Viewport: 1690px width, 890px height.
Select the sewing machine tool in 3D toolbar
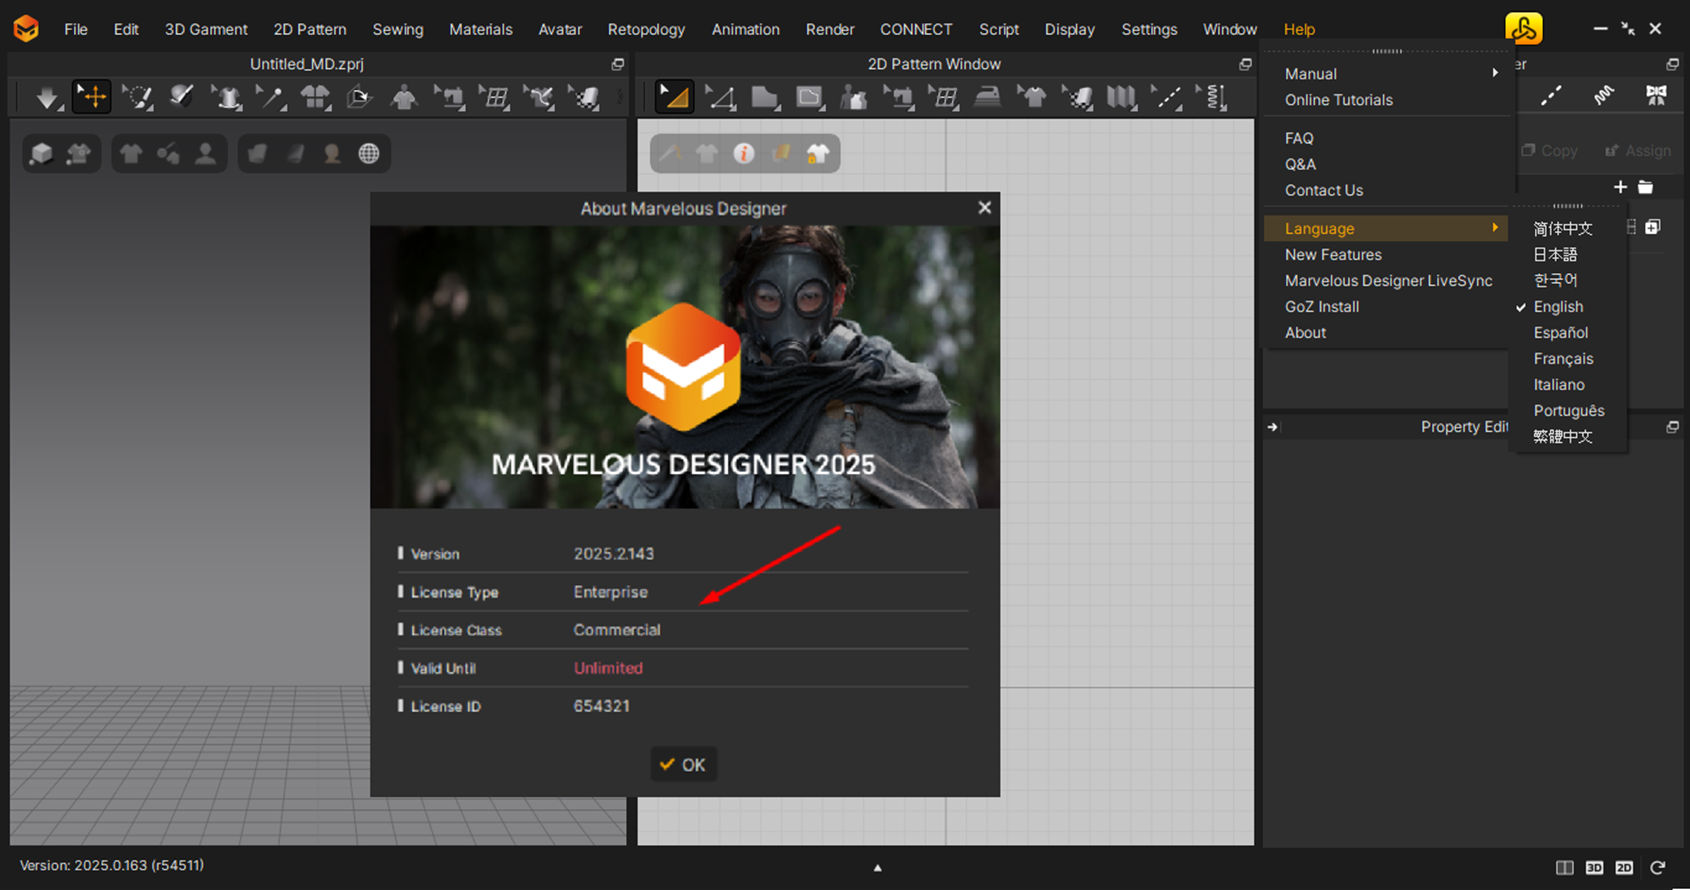click(449, 97)
